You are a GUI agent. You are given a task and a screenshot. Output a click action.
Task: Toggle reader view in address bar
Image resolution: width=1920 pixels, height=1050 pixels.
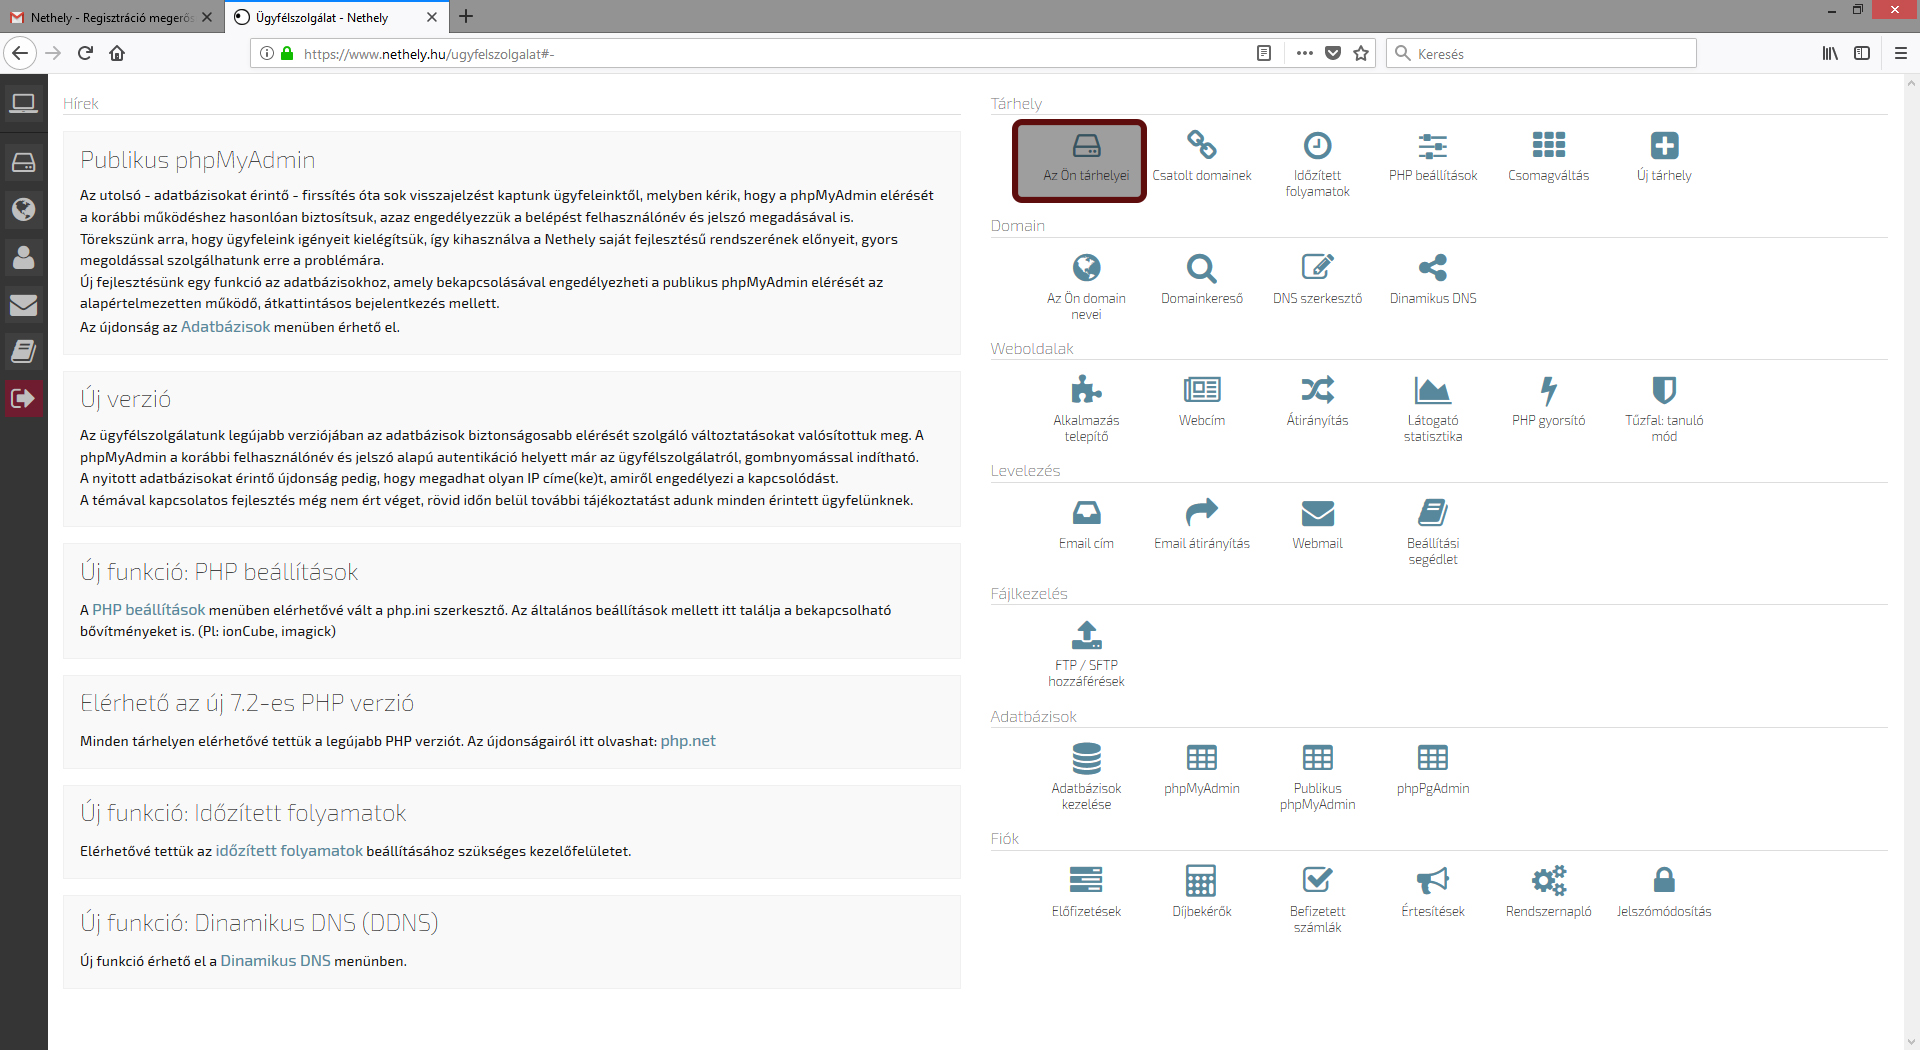[x=1264, y=53]
